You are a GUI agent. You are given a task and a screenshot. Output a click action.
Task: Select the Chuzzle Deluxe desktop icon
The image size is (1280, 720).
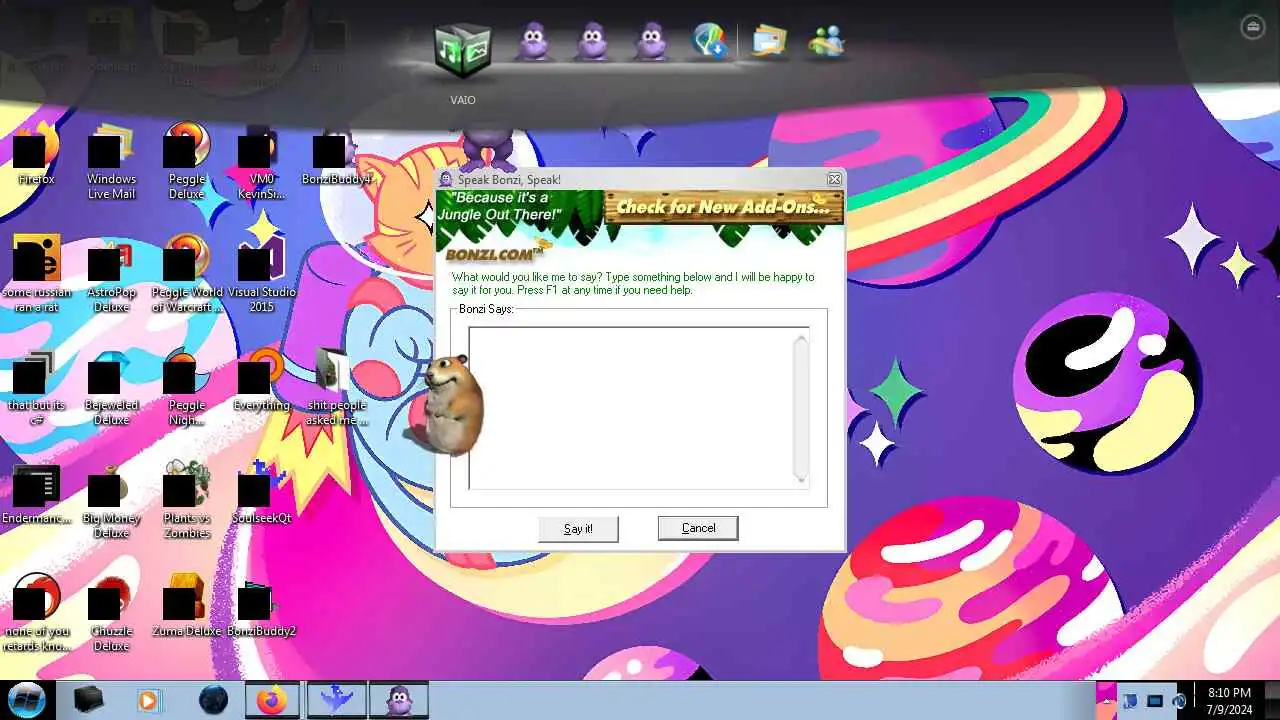(111, 614)
